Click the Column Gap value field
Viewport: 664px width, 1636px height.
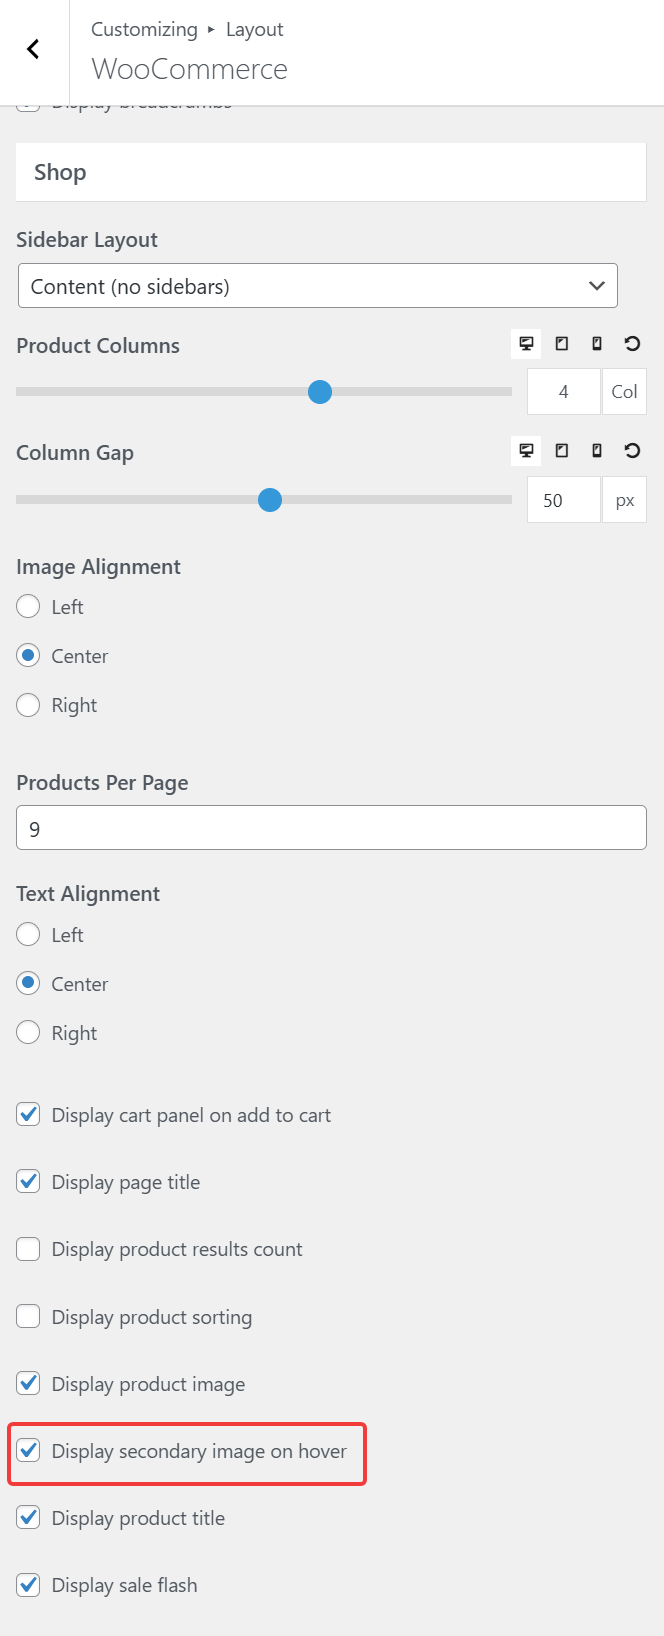pyautogui.click(x=564, y=500)
